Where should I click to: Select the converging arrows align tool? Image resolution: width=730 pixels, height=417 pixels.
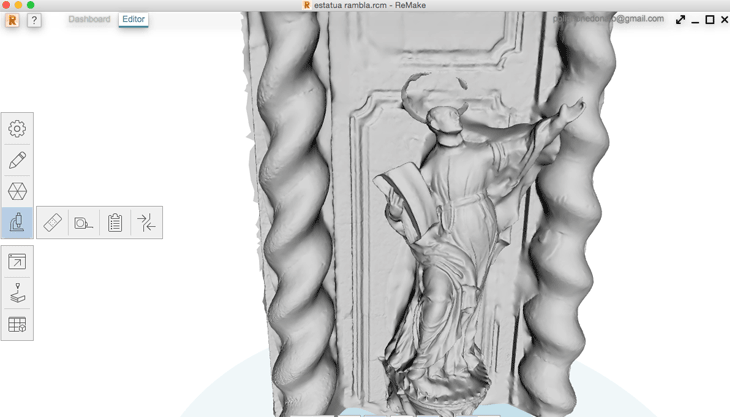point(146,222)
